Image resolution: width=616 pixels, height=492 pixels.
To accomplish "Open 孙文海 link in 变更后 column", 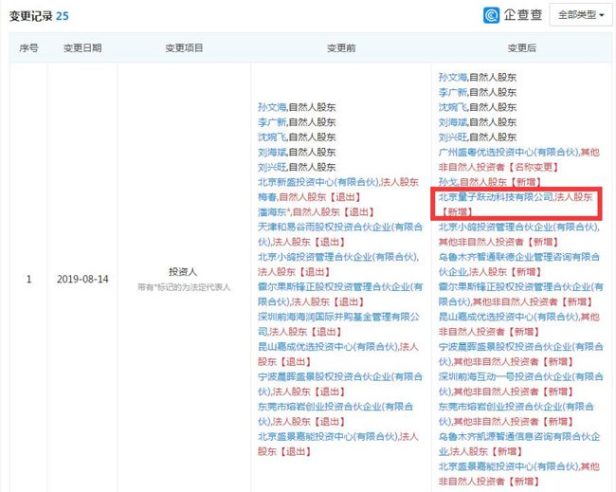I will [x=453, y=77].
